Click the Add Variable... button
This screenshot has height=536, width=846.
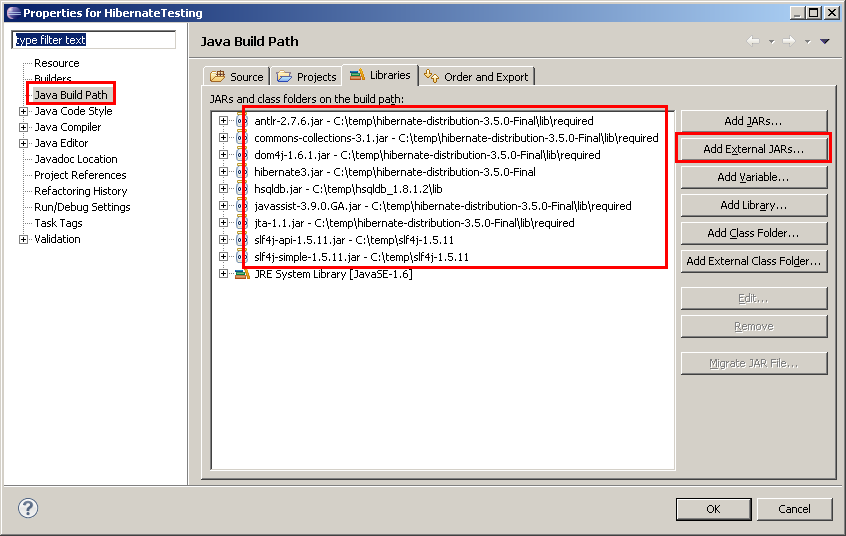[754, 177]
